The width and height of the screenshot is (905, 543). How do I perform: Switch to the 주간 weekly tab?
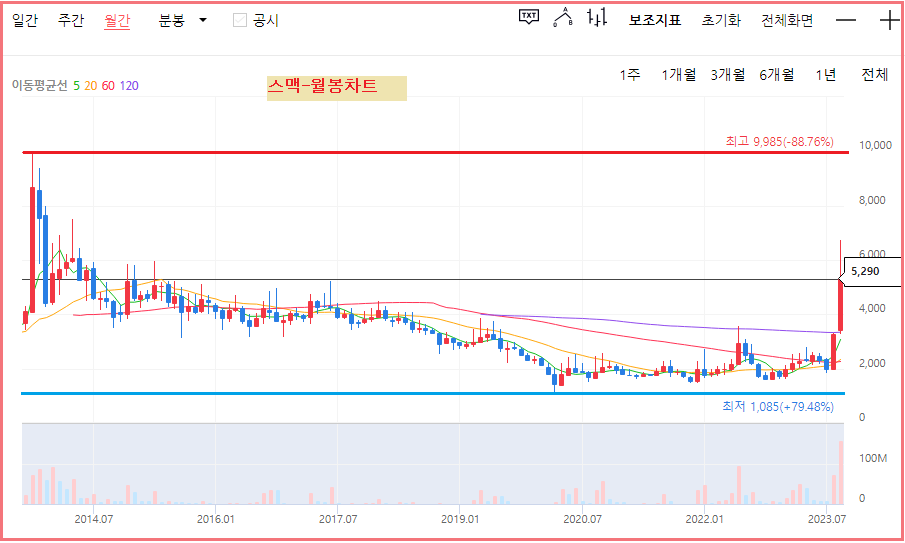[71, 21]
